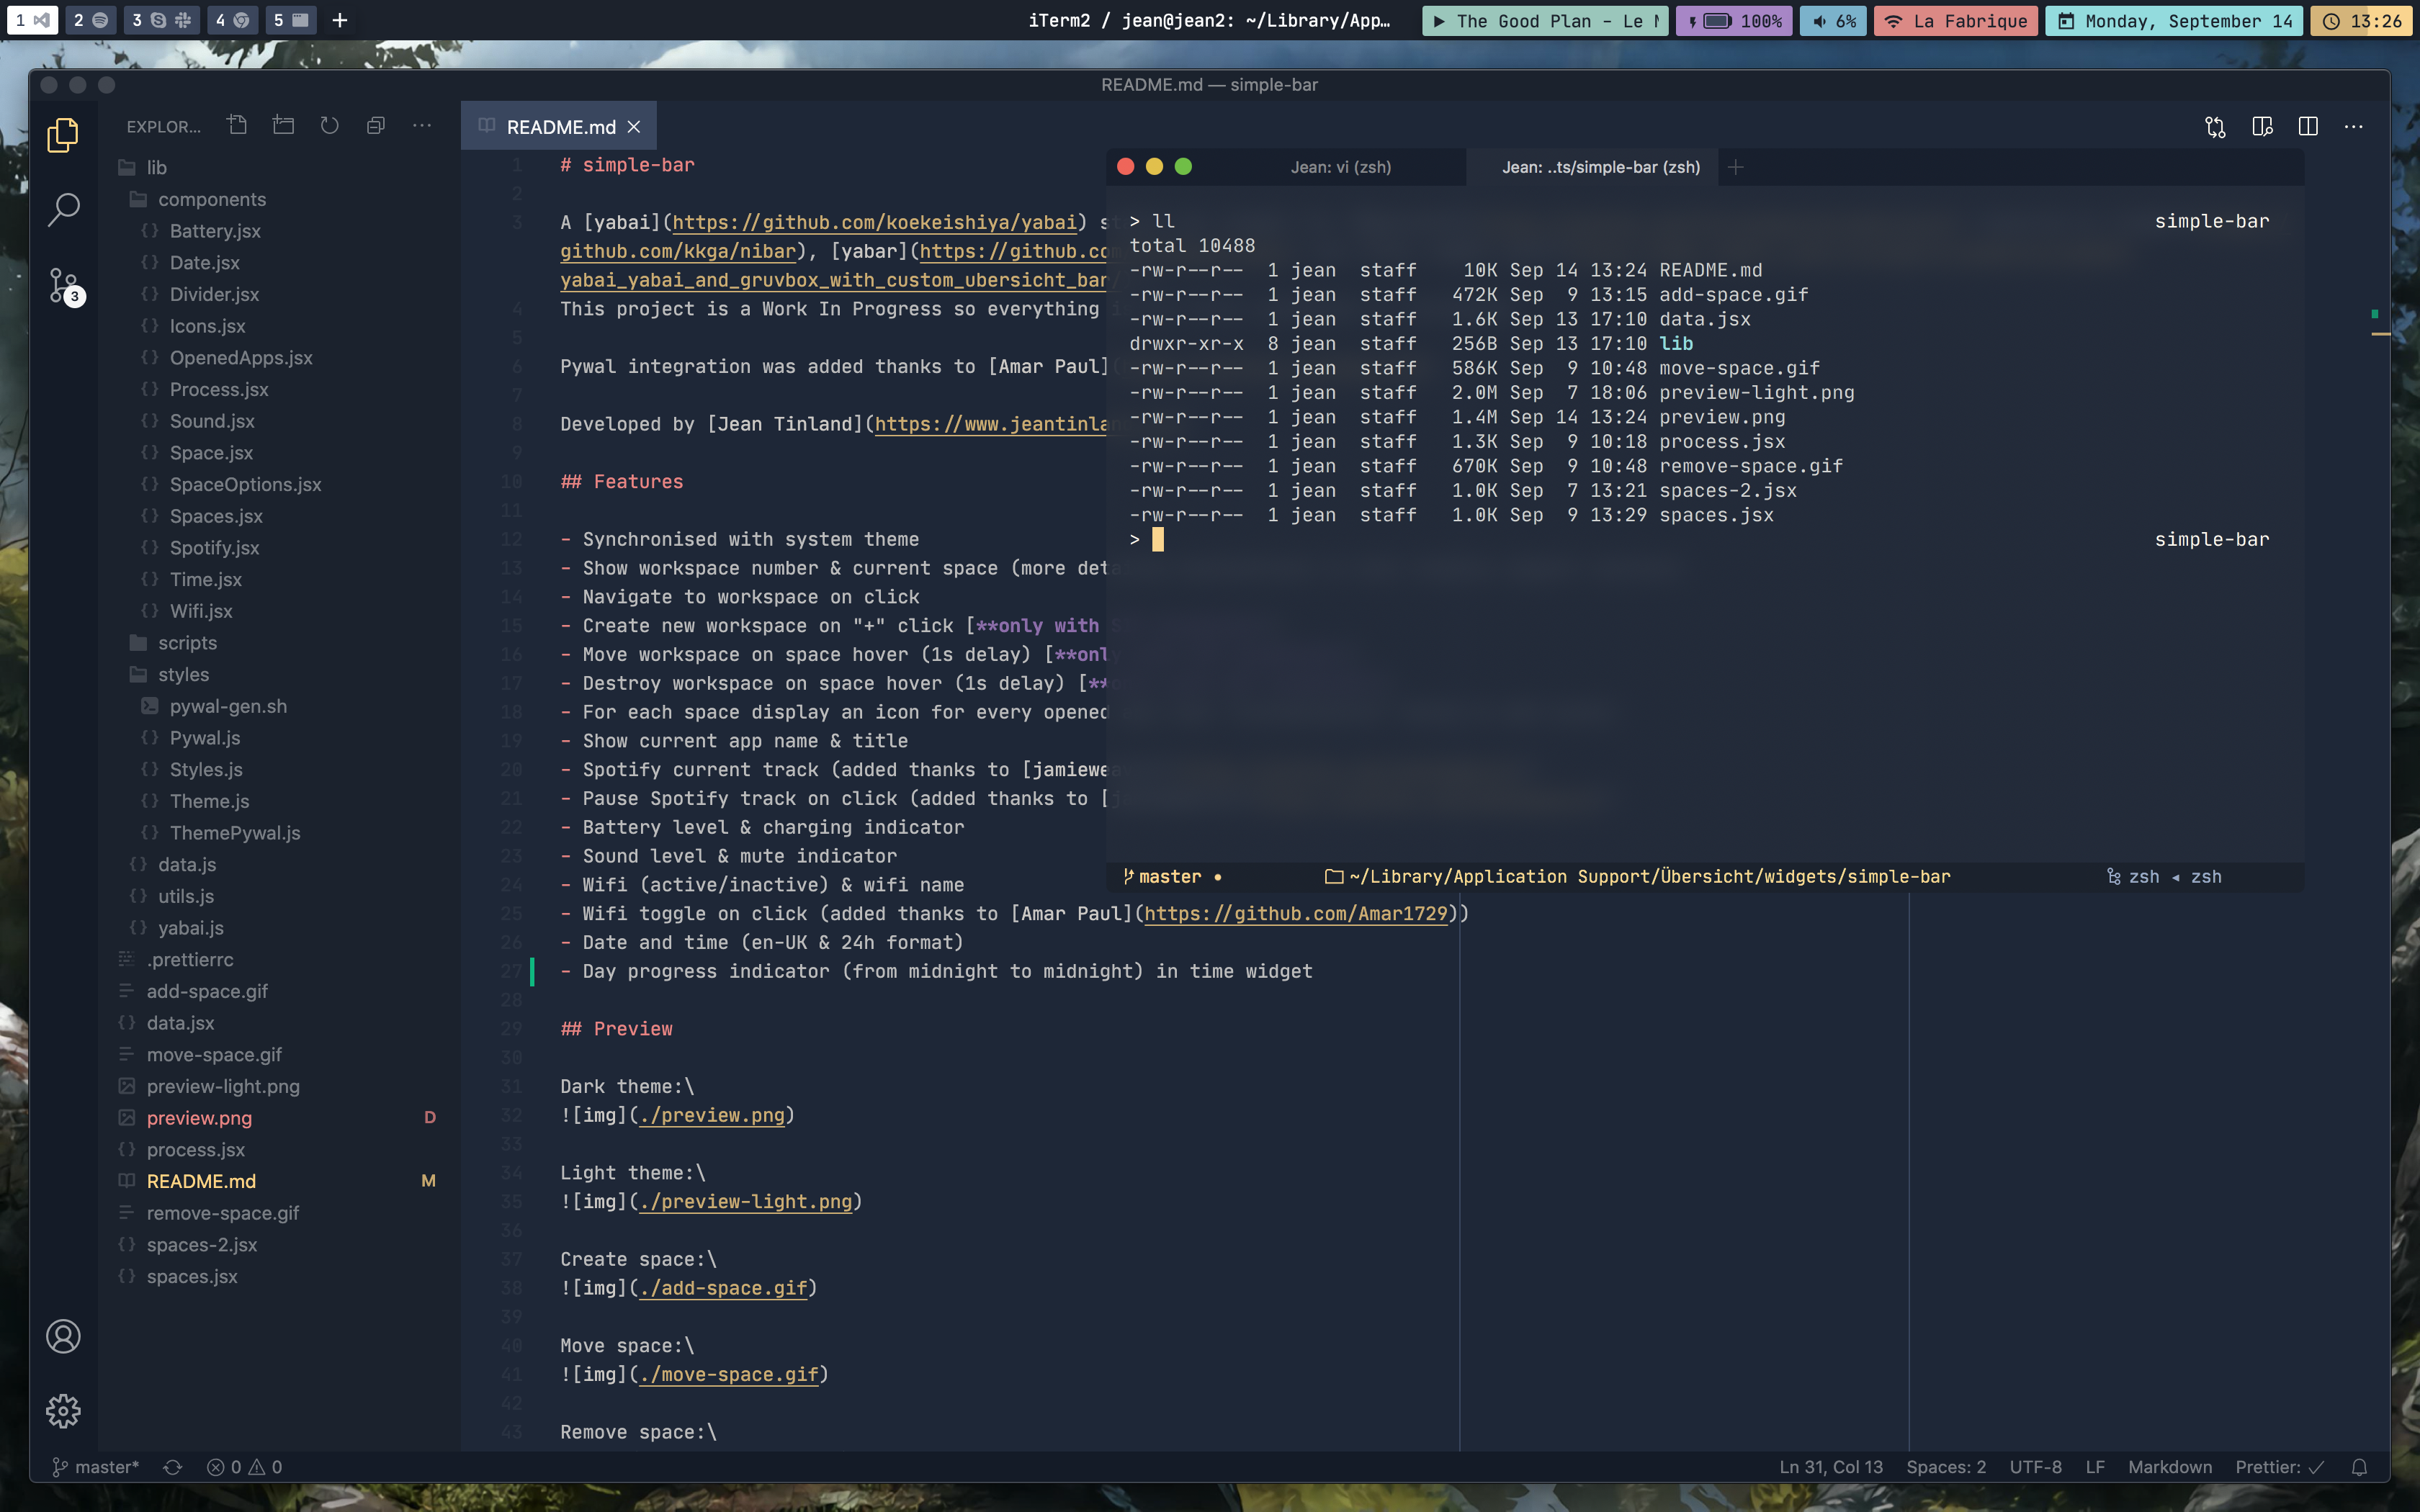Click the New File icon in explorer

237,126
